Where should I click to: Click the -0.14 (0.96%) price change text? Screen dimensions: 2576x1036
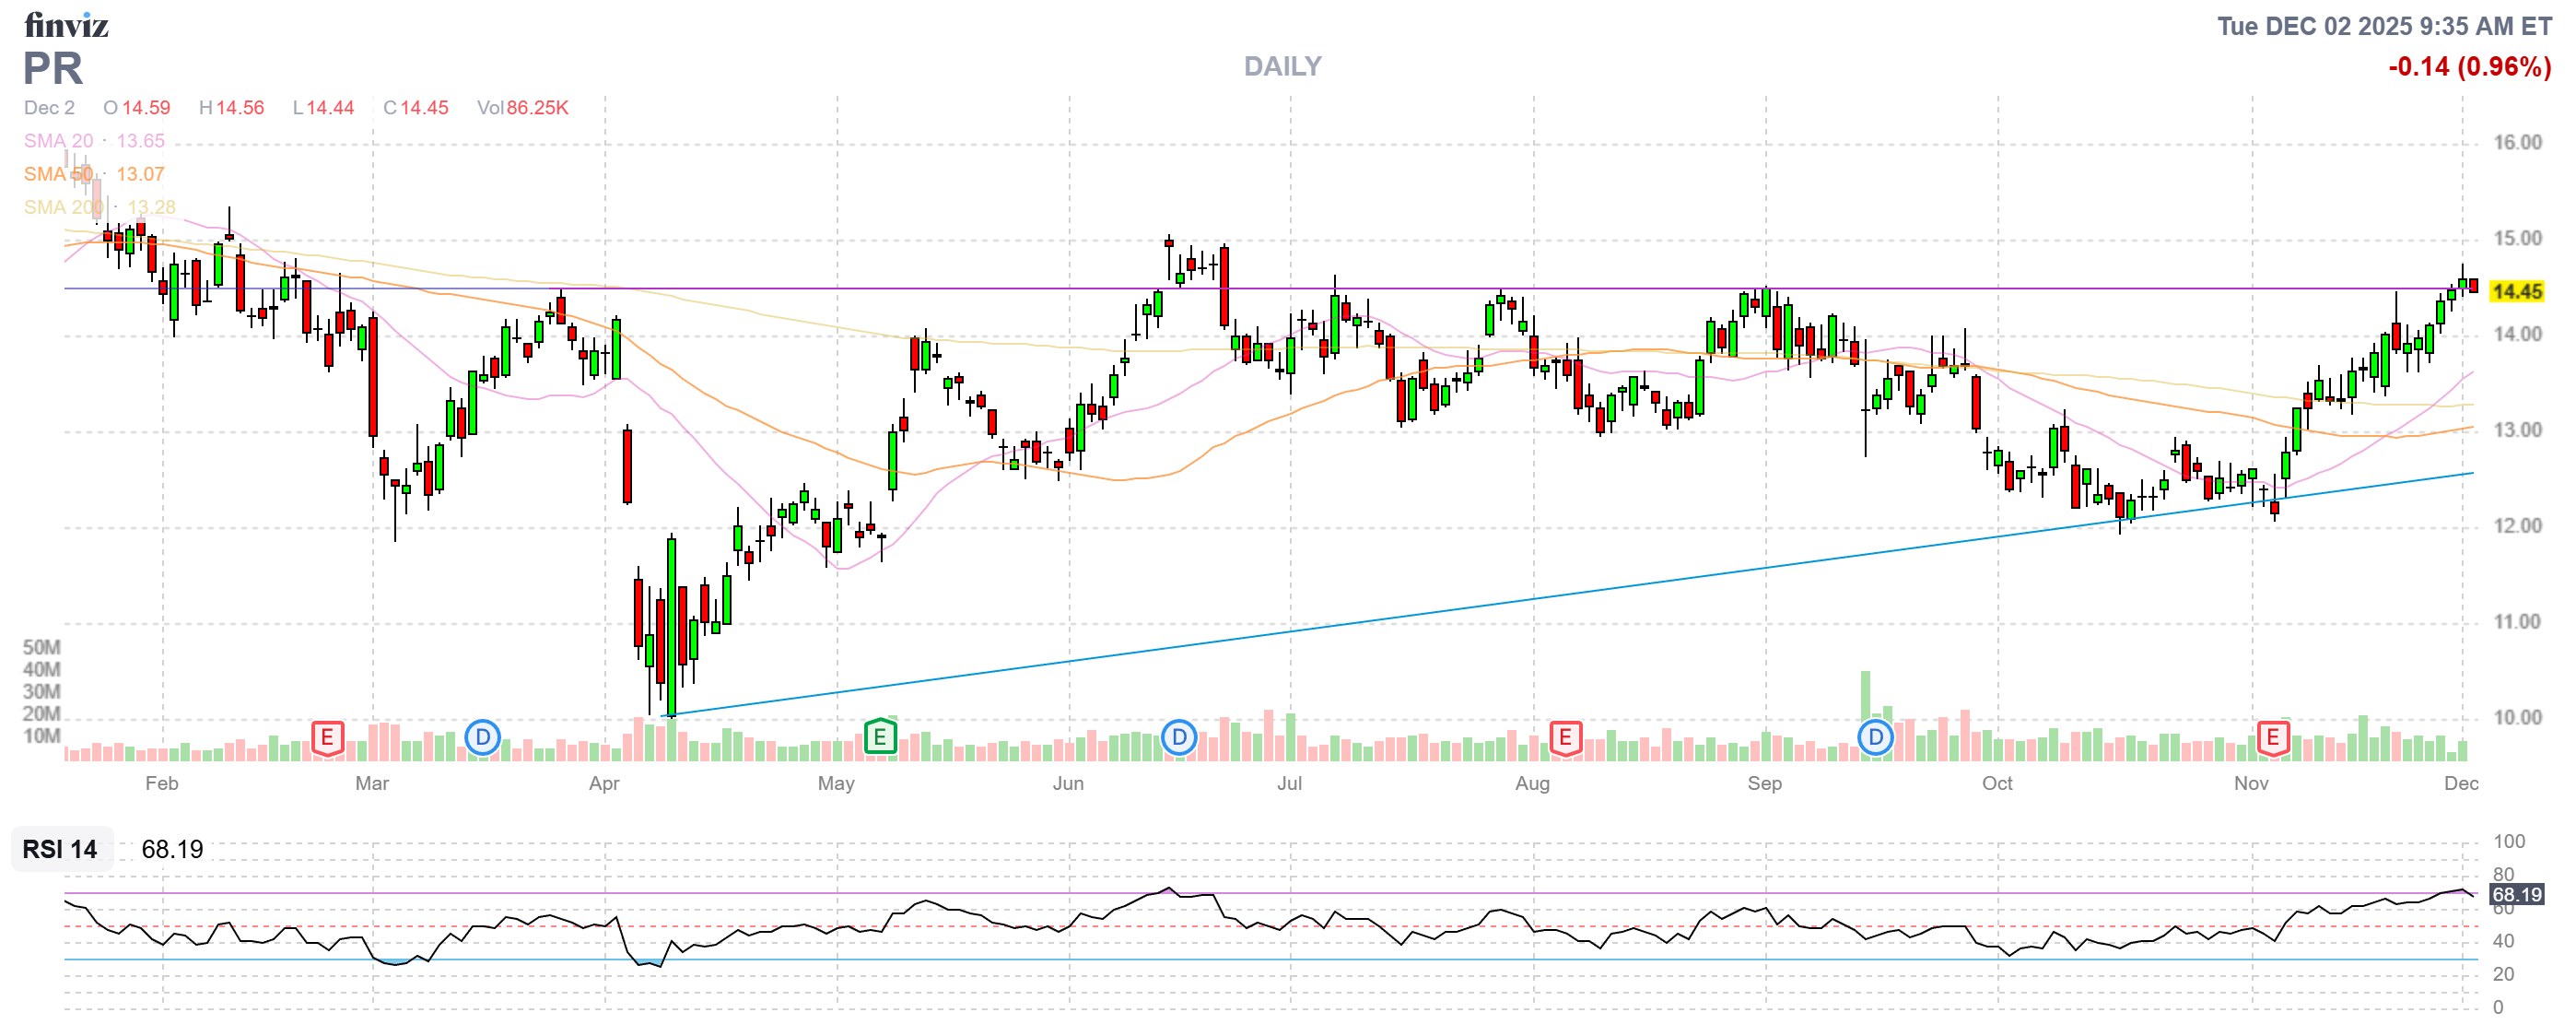pyautogui.click(x=2469, y=66)
